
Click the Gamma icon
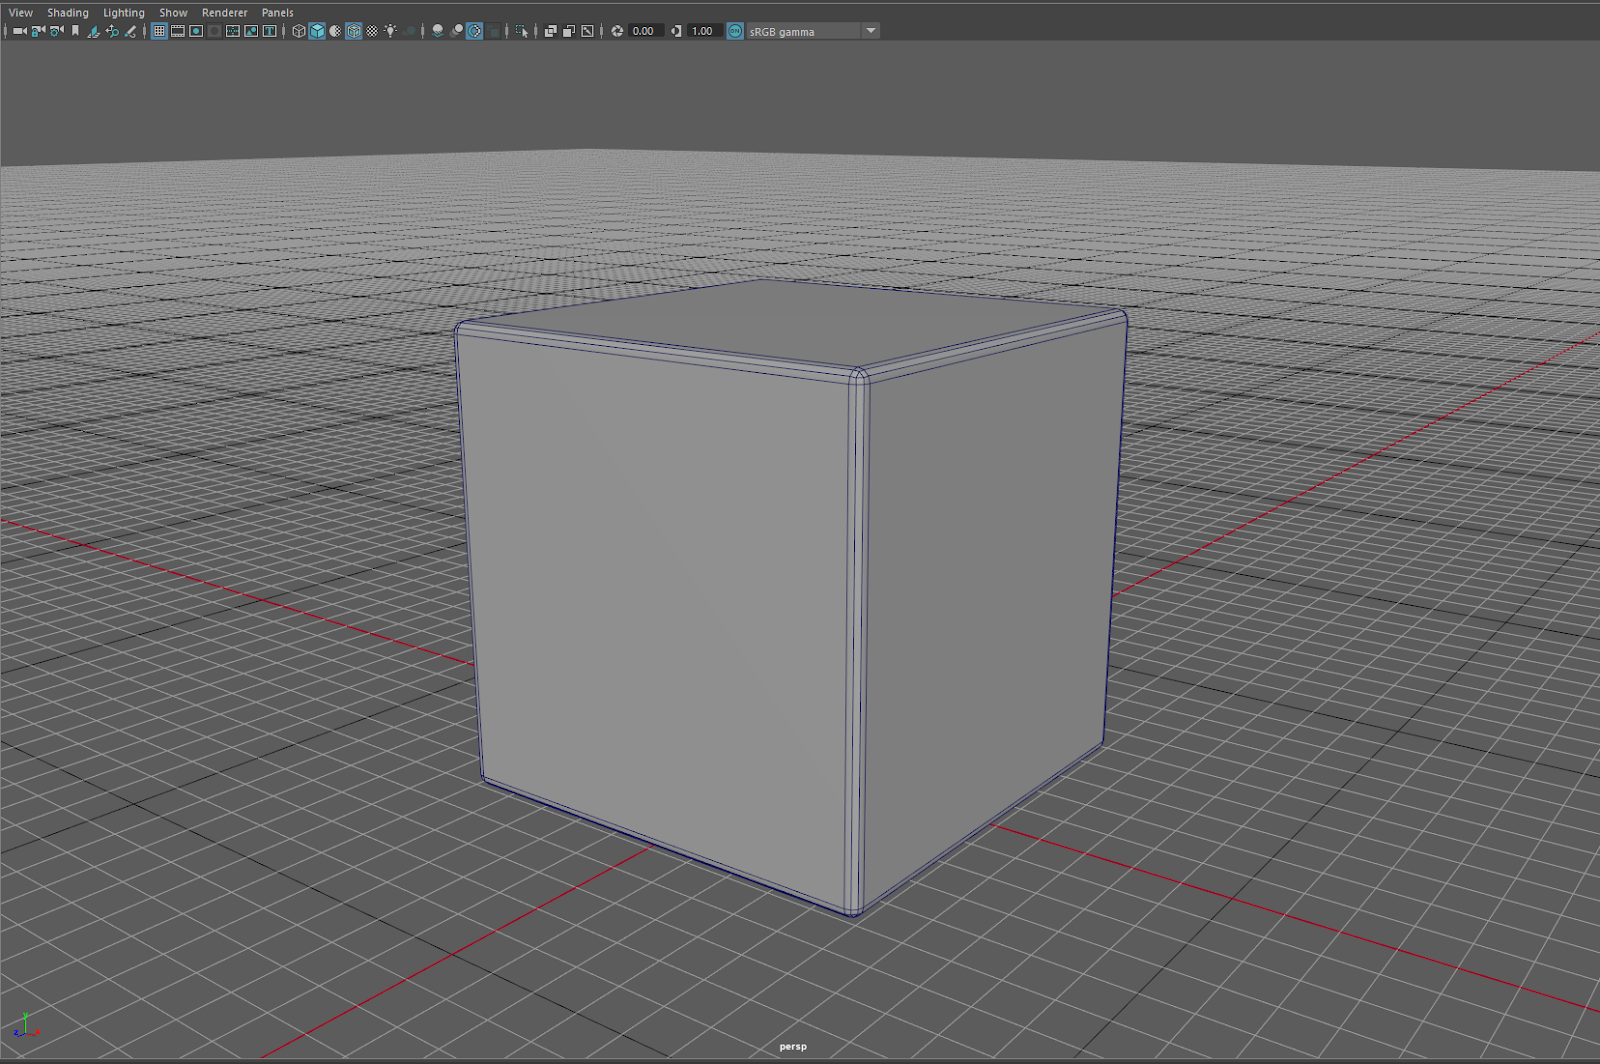point(676,31)
